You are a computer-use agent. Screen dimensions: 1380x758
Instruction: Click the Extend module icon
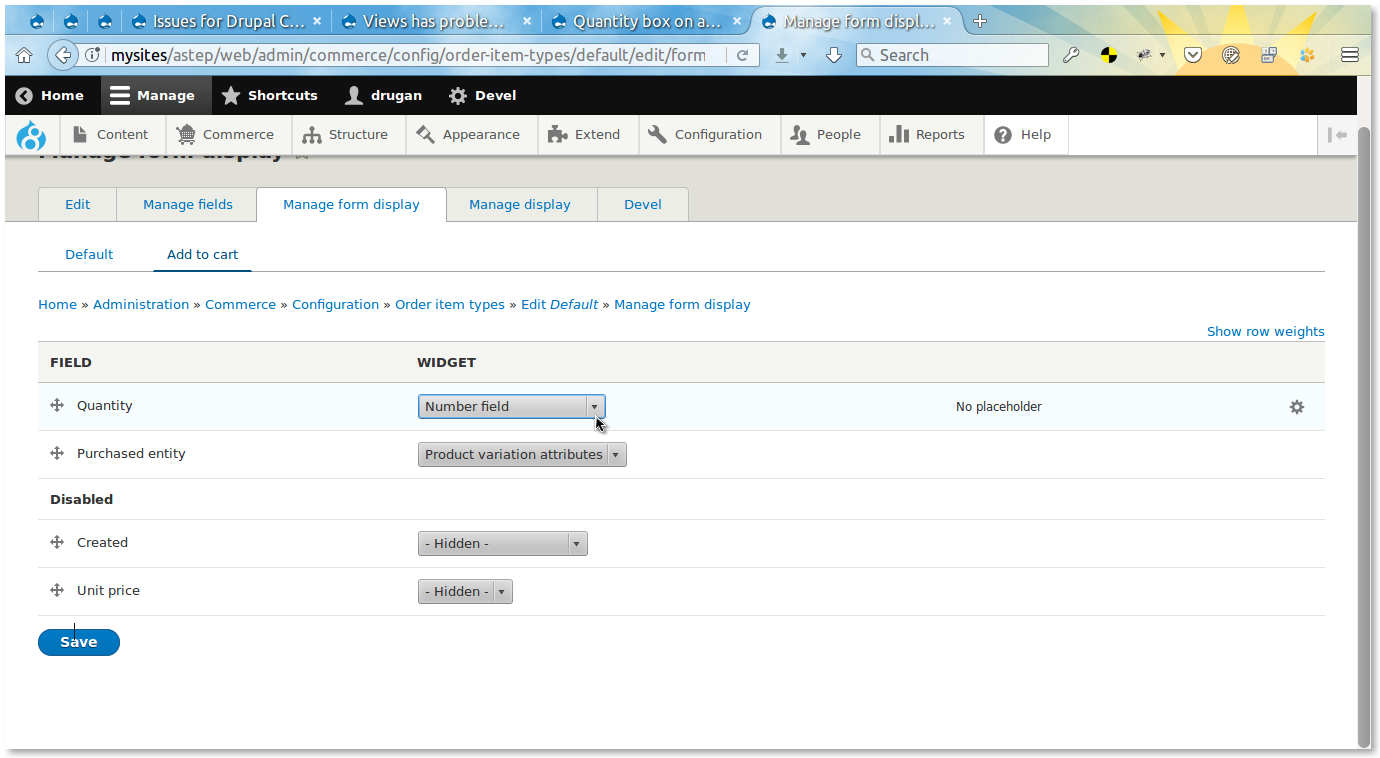(x=556, y=134)
